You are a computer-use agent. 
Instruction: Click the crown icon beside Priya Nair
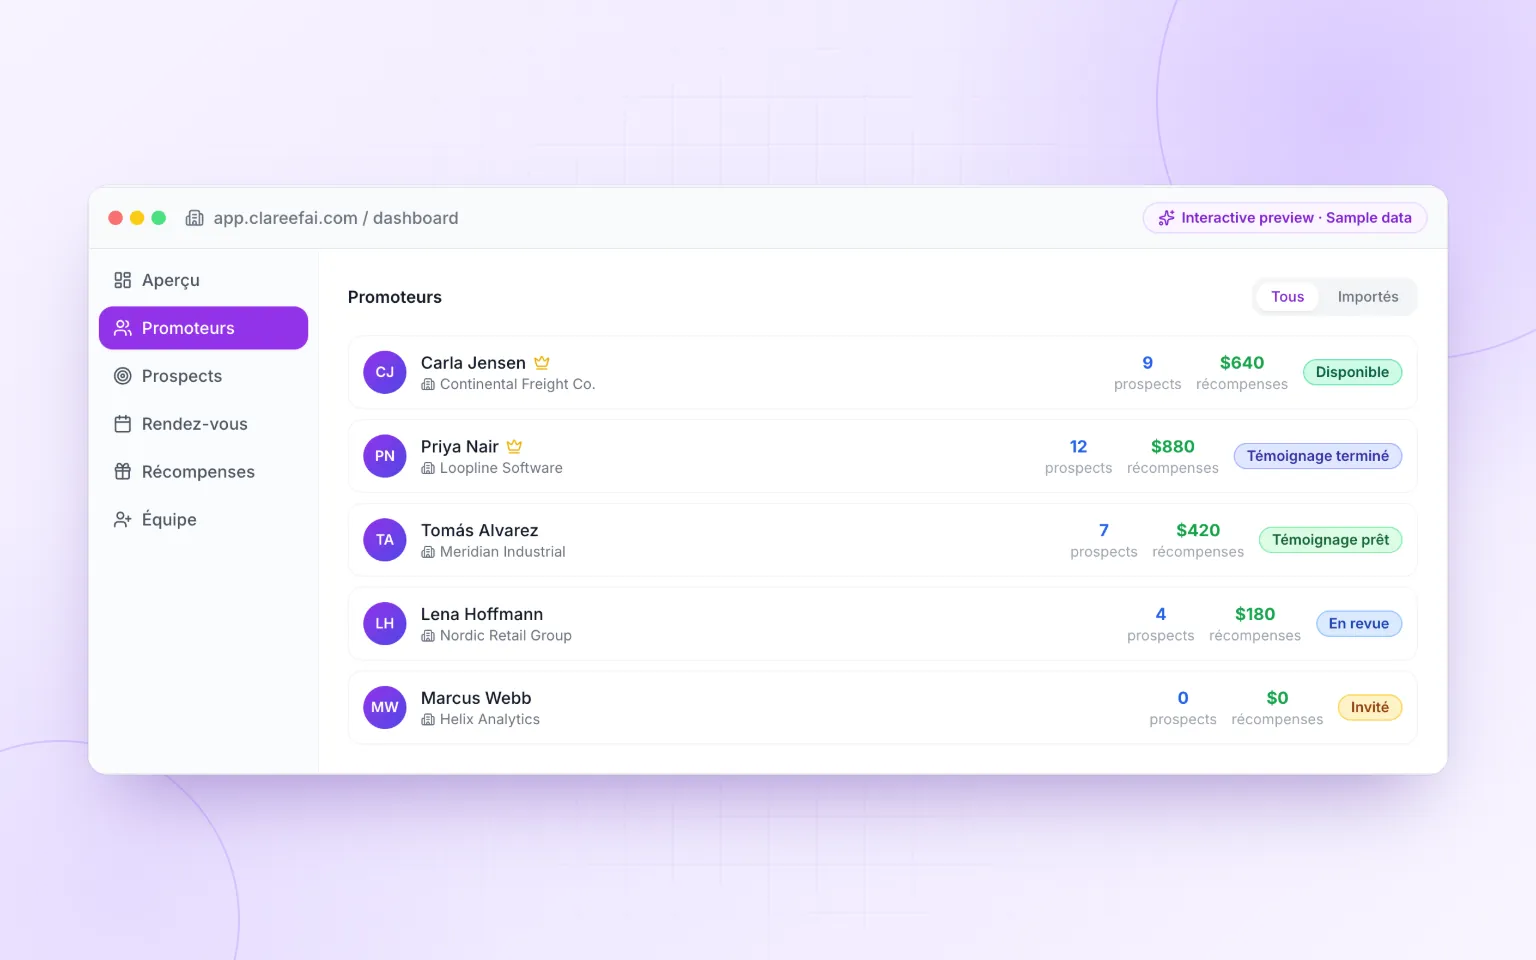pos(515,447)
